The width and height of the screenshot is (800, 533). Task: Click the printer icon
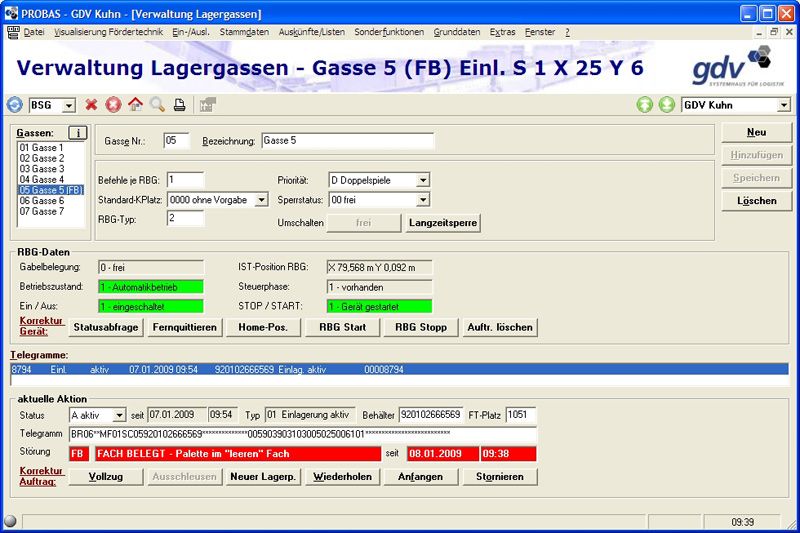(179, 105)
